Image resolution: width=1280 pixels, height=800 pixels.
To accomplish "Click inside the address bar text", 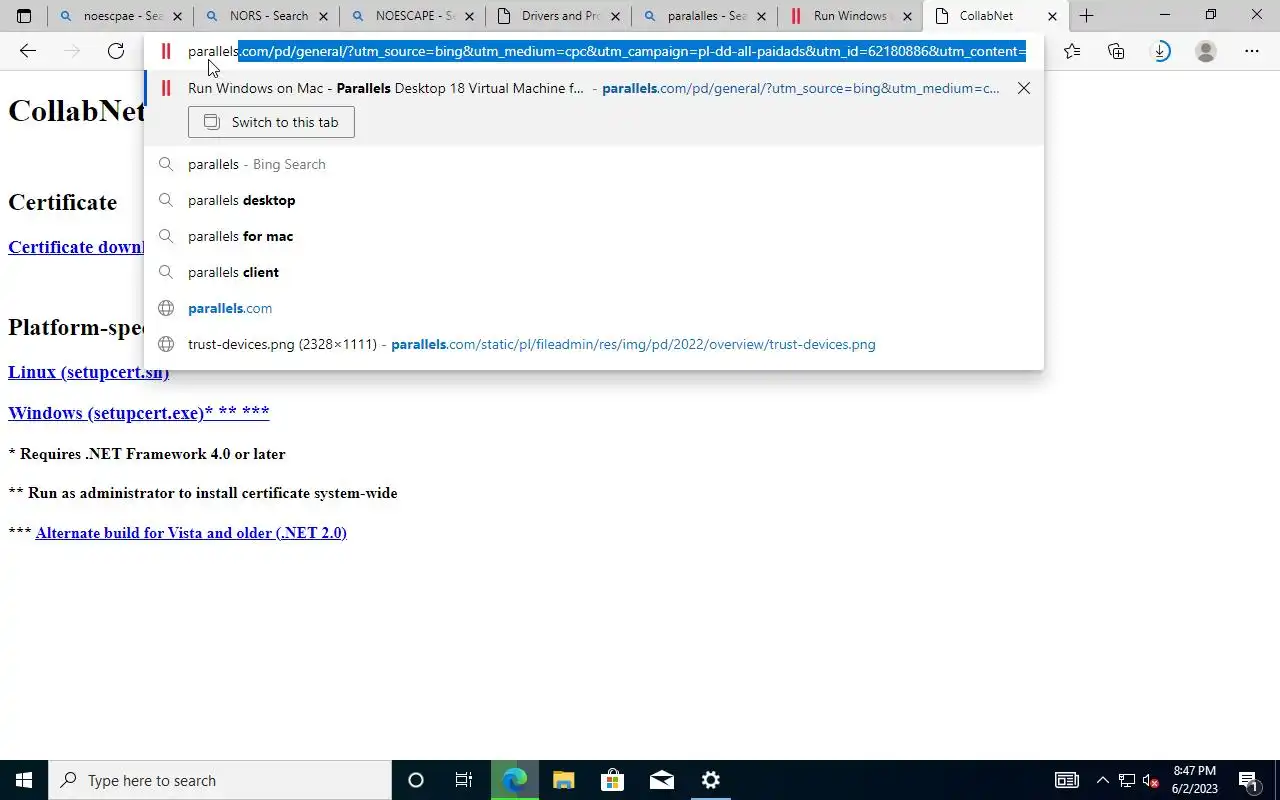I will click(606, 51).
